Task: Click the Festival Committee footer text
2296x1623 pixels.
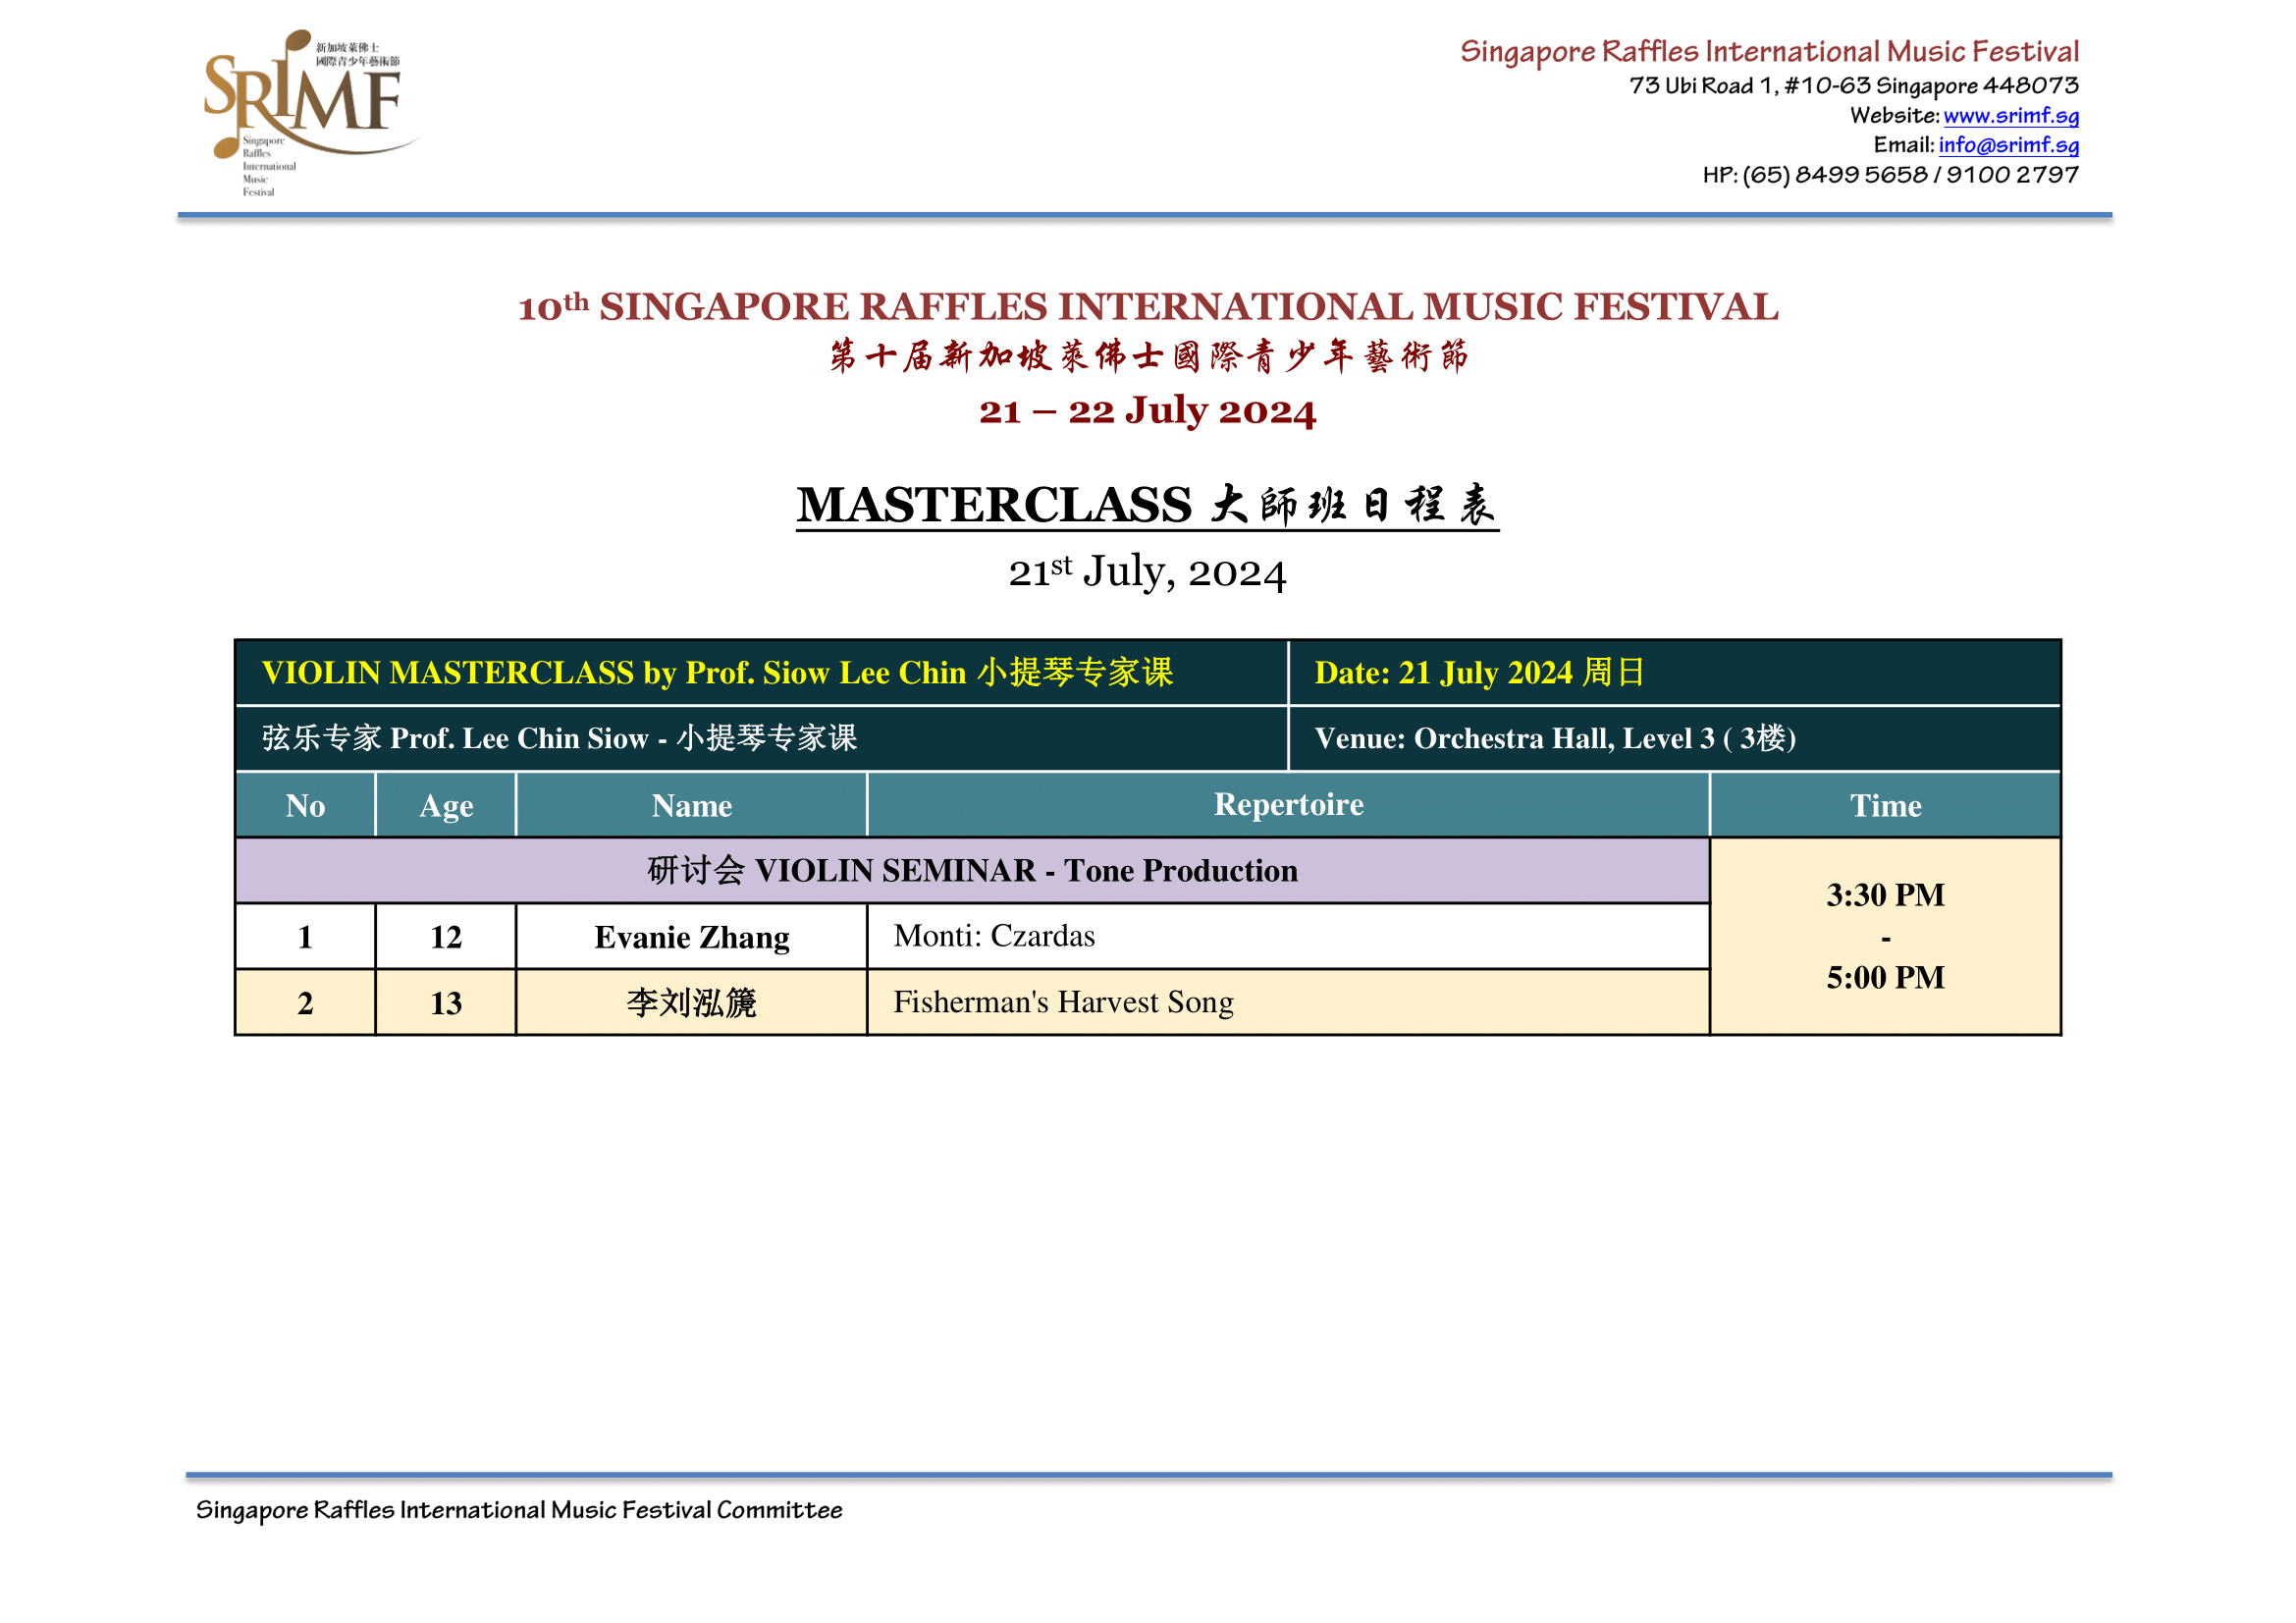Action: point(518,1510)
